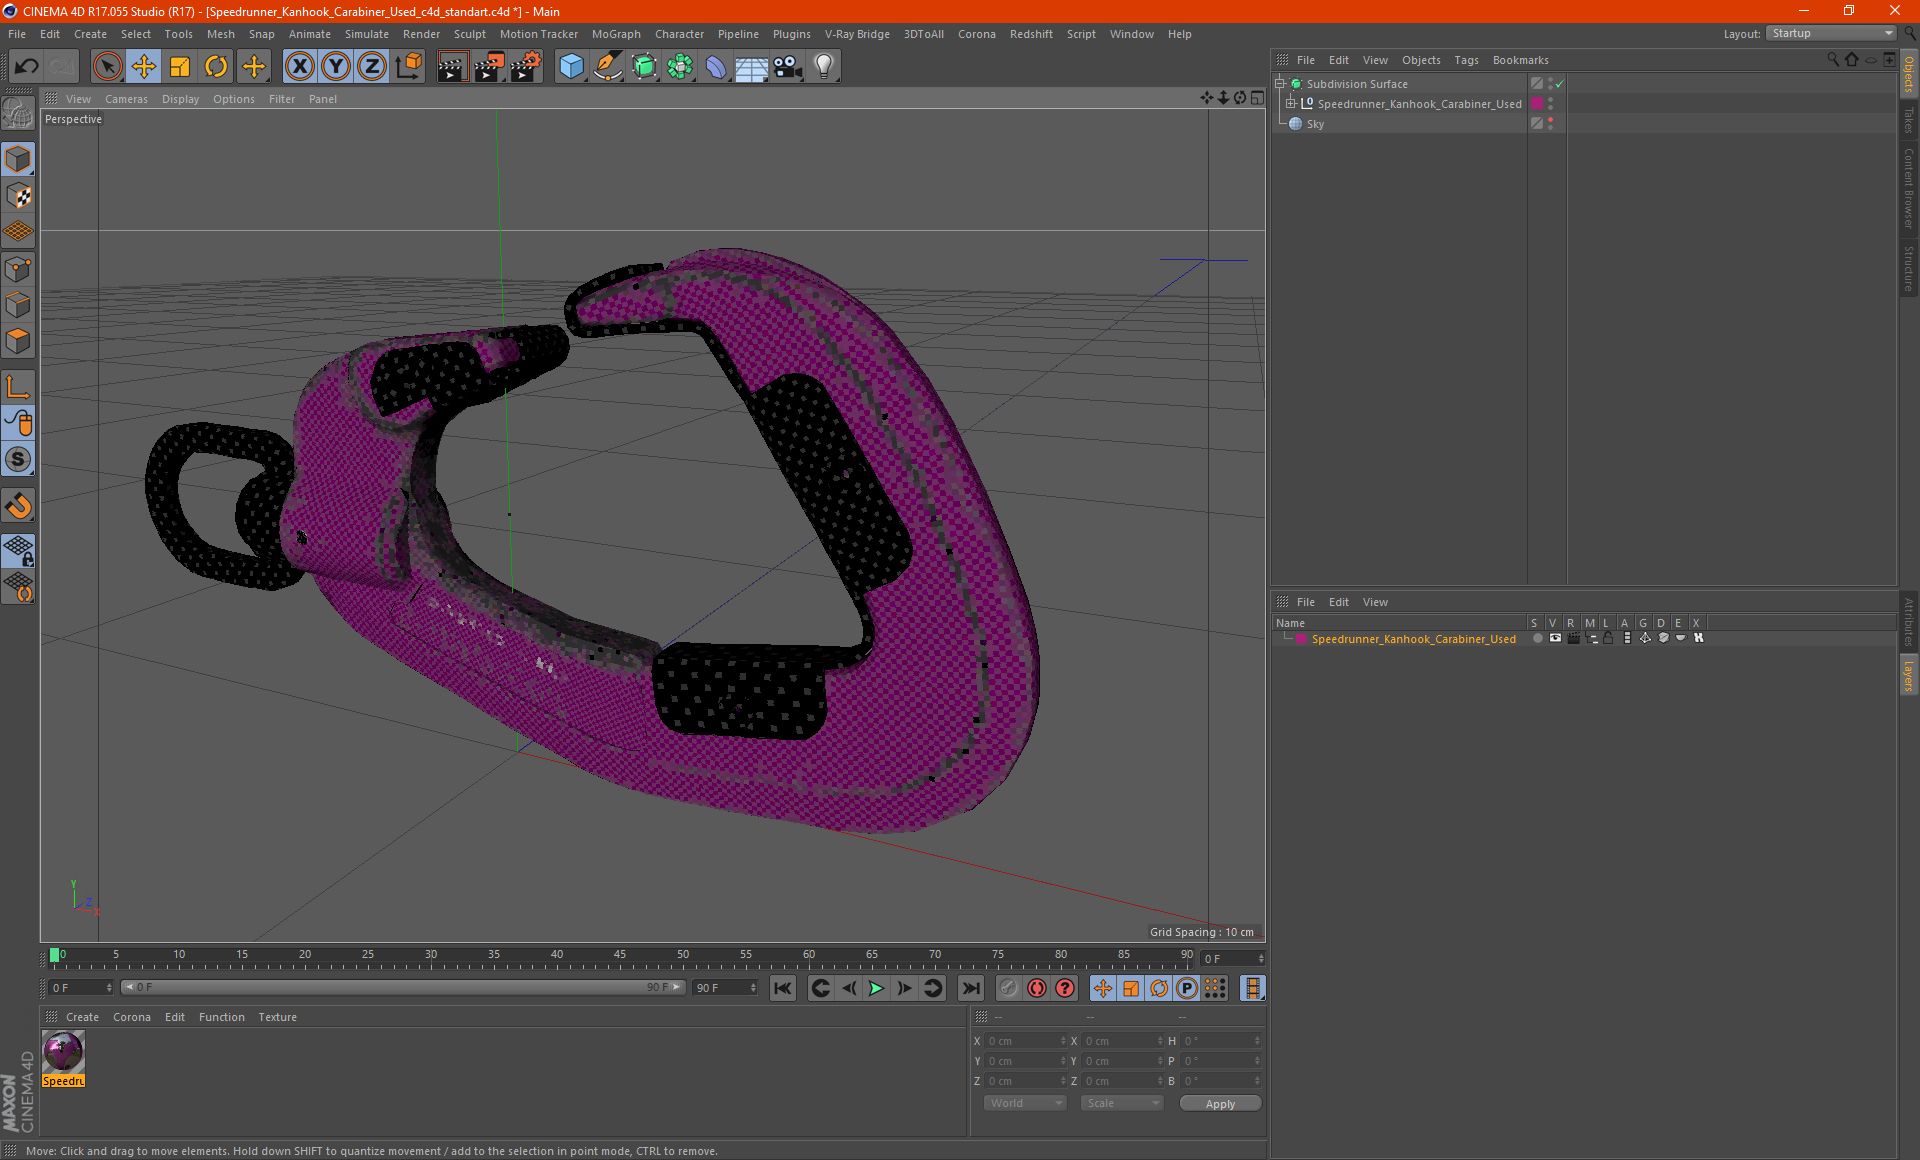Switch to Edges mode
Image resolution: width=1920 pixels, height=1160 pixels.
pyautogui.click(x=18, y=304)
